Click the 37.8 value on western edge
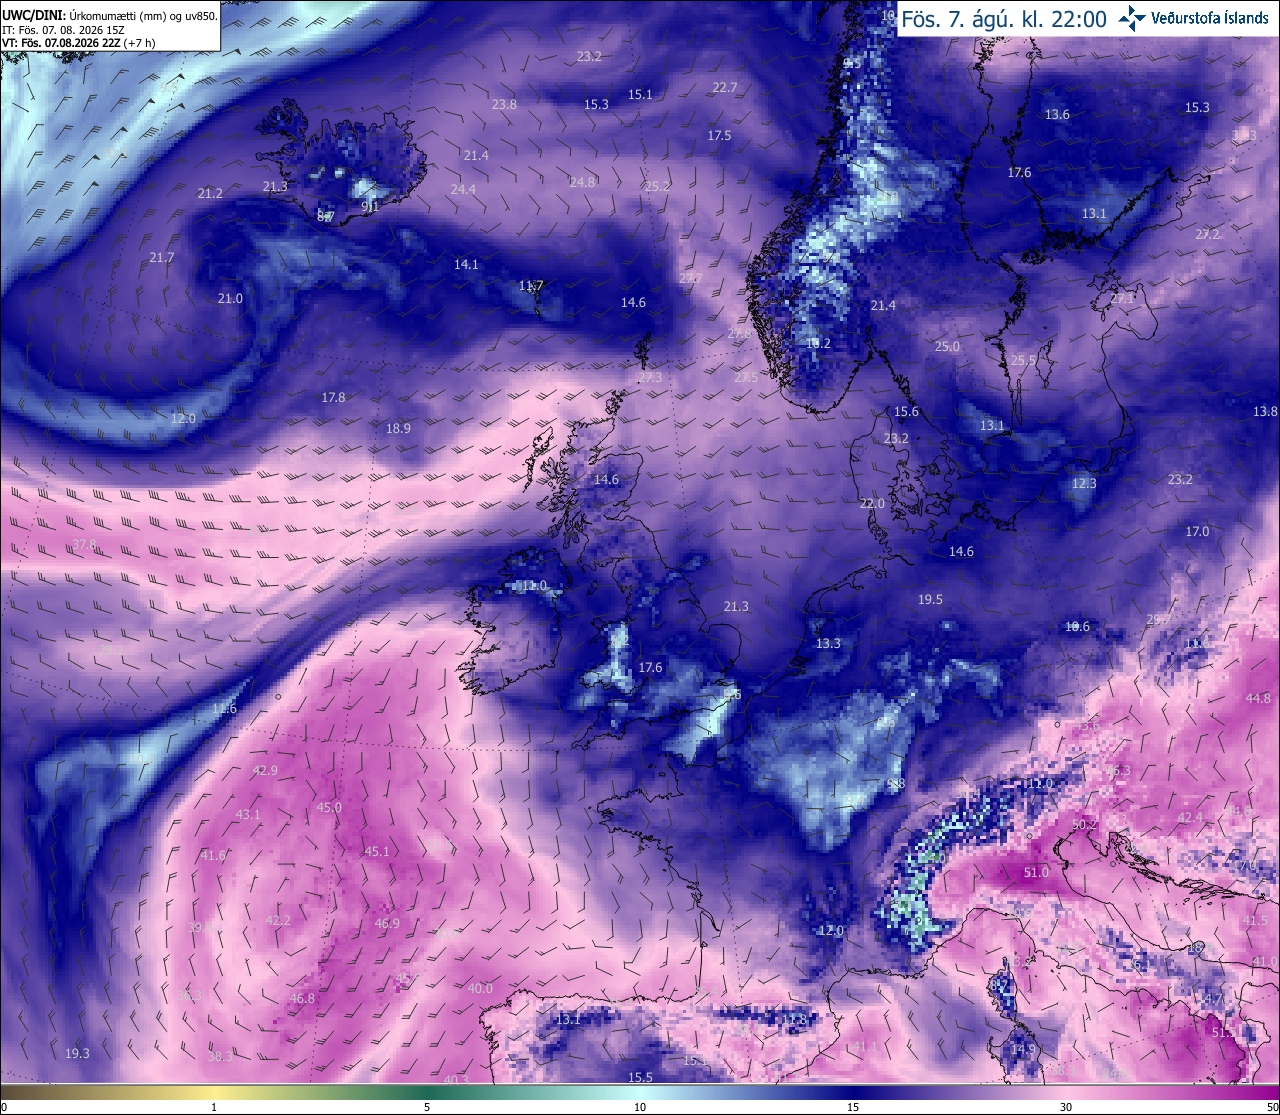The height and width of the screenshot is (1115, 1280). tap(85, 544)
